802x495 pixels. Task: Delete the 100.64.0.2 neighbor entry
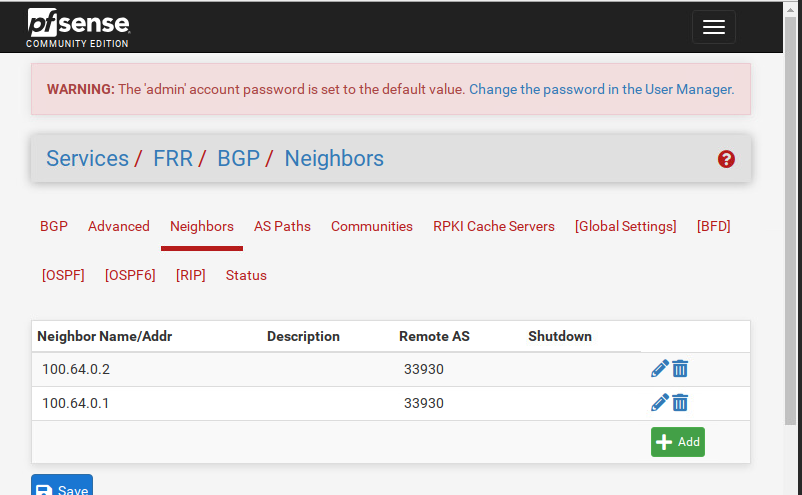pyautogui.click(x=680, y=369)
